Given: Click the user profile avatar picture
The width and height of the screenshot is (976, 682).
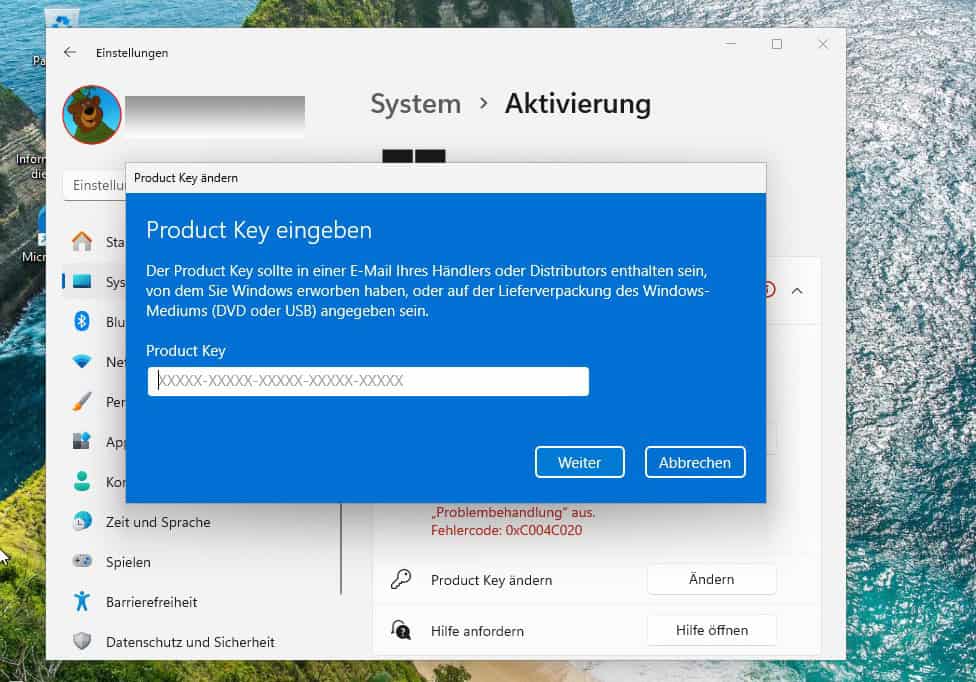Looking at the screenshot, I should [92, 115].
